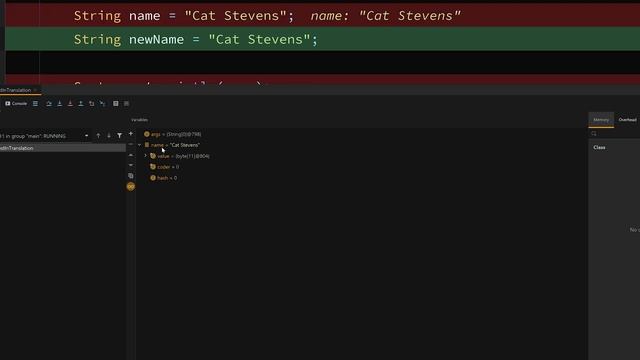The width and height of the screenshot is (640, 360).
Task: Click the Drop Frame icon
Action: click(x=91, y=104)
